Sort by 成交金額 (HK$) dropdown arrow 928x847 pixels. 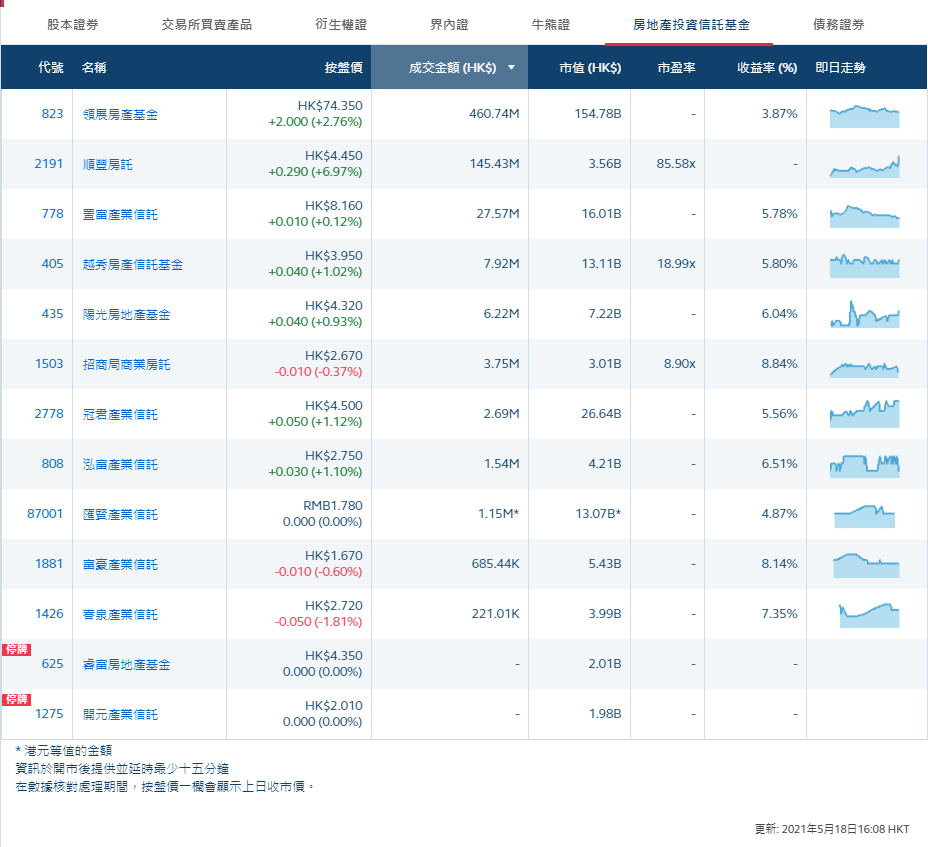click(511, 68)
